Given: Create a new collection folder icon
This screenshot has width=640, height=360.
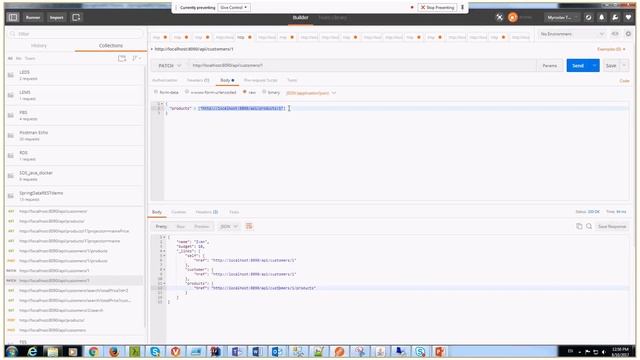Looking at the screenshot, I should (122, 58).
